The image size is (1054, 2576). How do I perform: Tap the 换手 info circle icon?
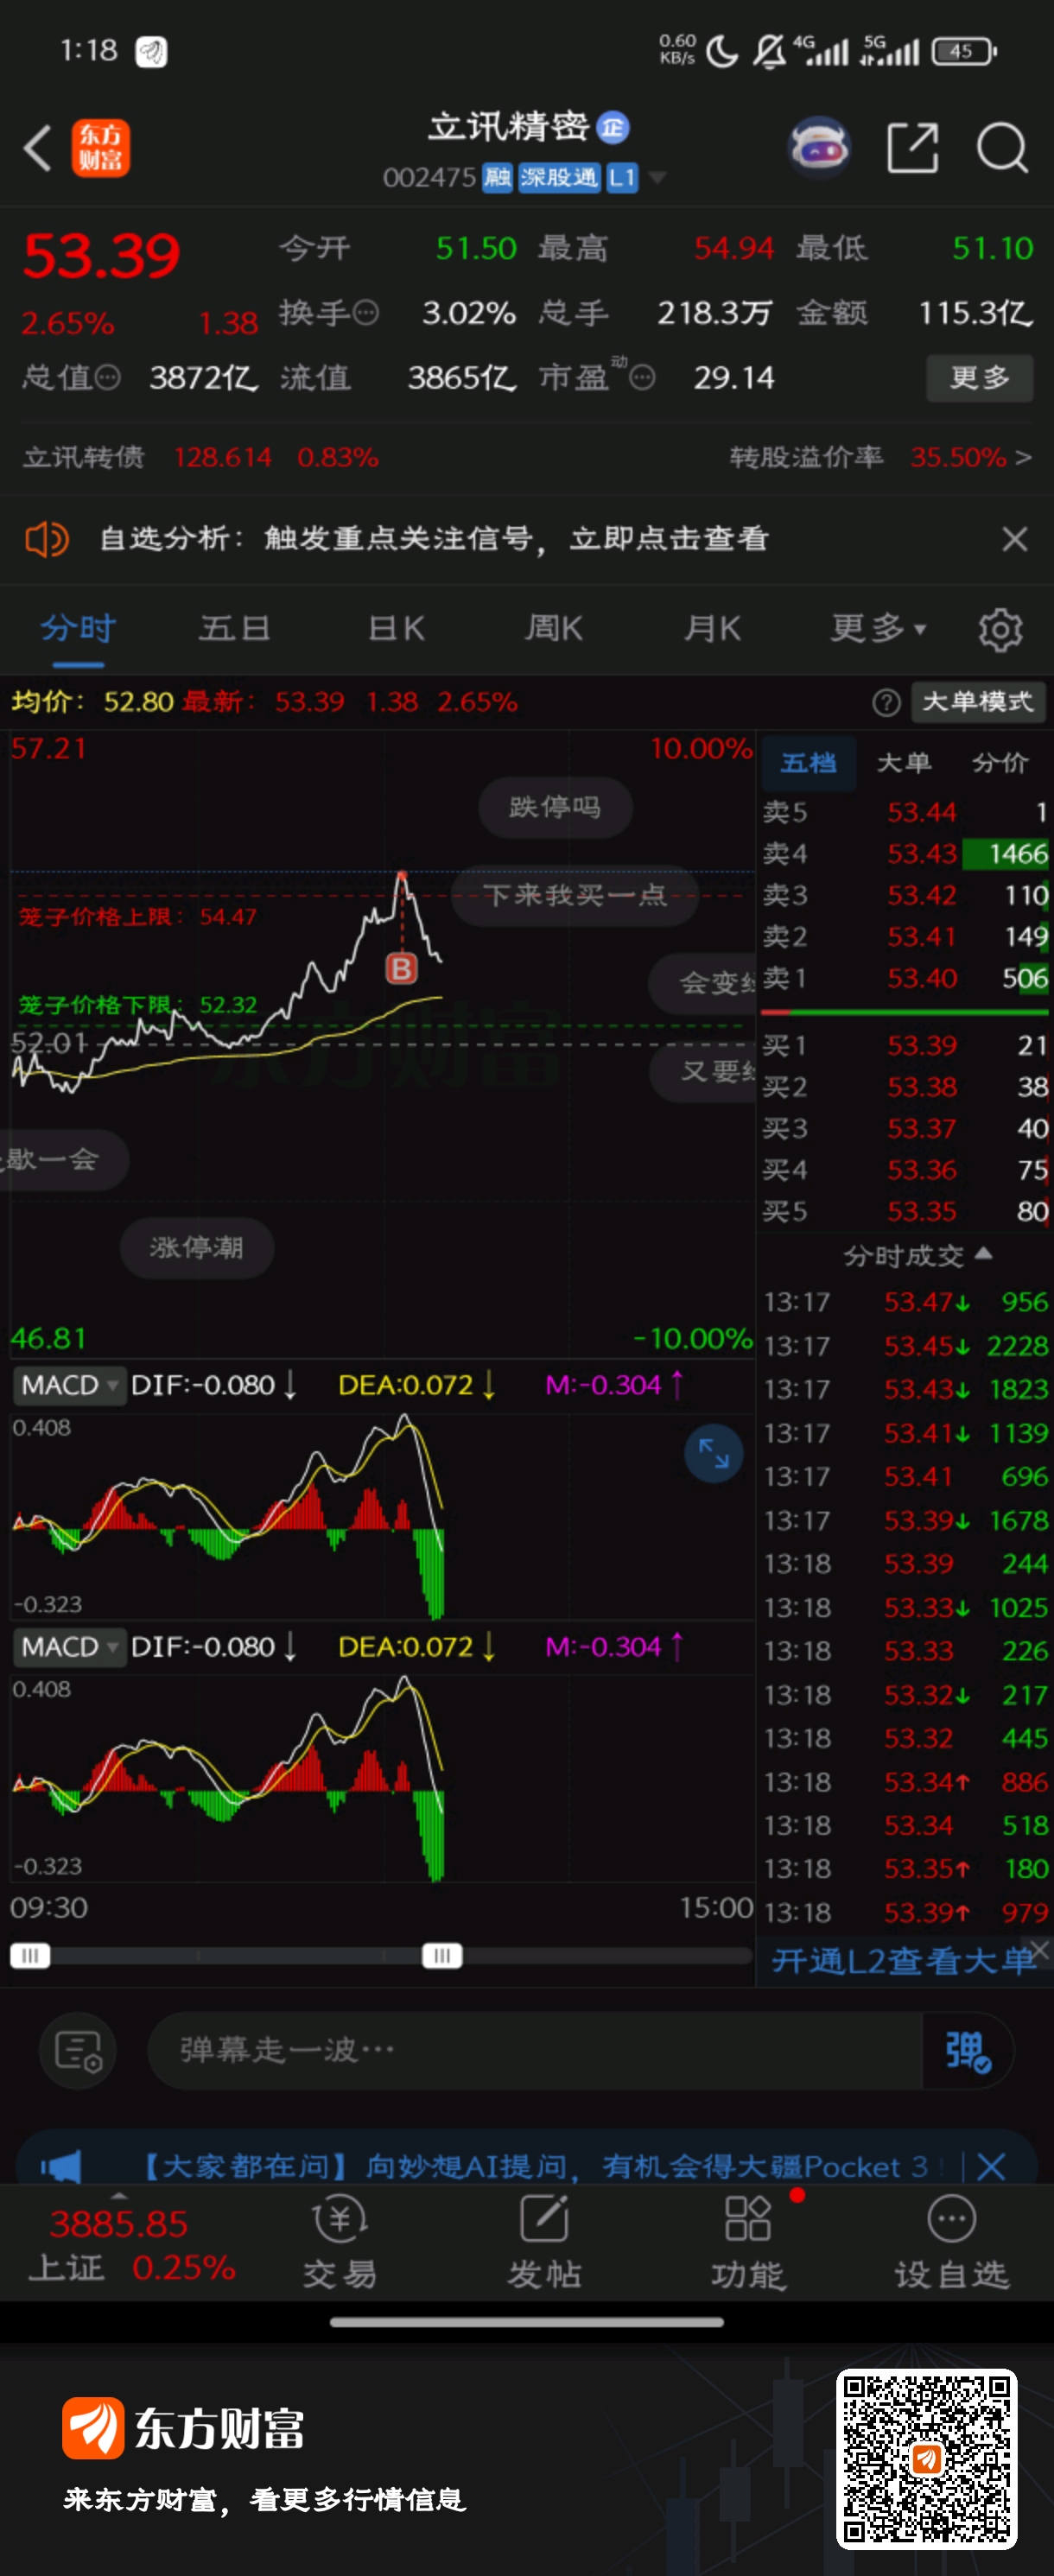(367, 313)
